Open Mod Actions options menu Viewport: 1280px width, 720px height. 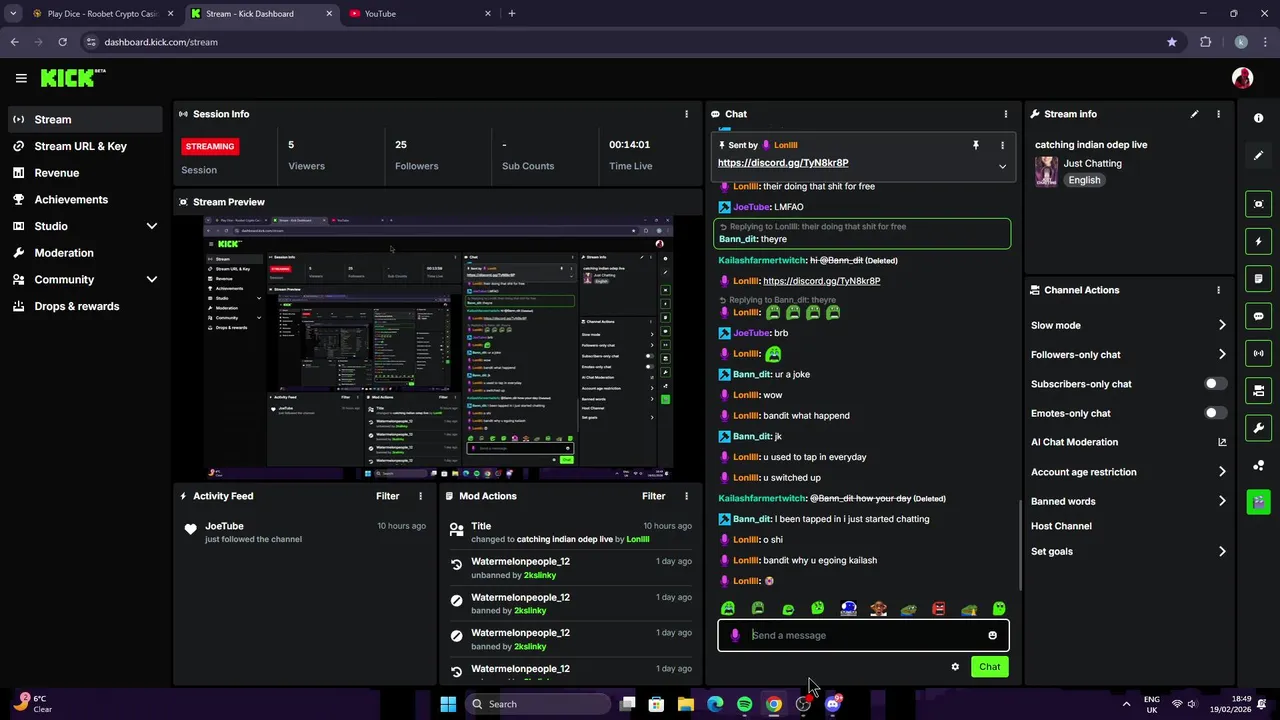pyautogui.click(x=686, y=496)
